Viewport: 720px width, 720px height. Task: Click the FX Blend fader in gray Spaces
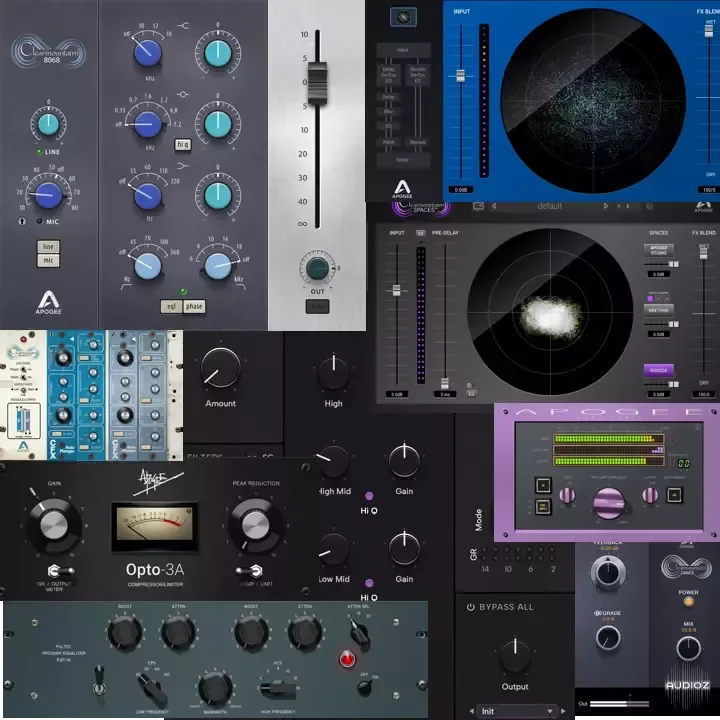click(703, 252)
